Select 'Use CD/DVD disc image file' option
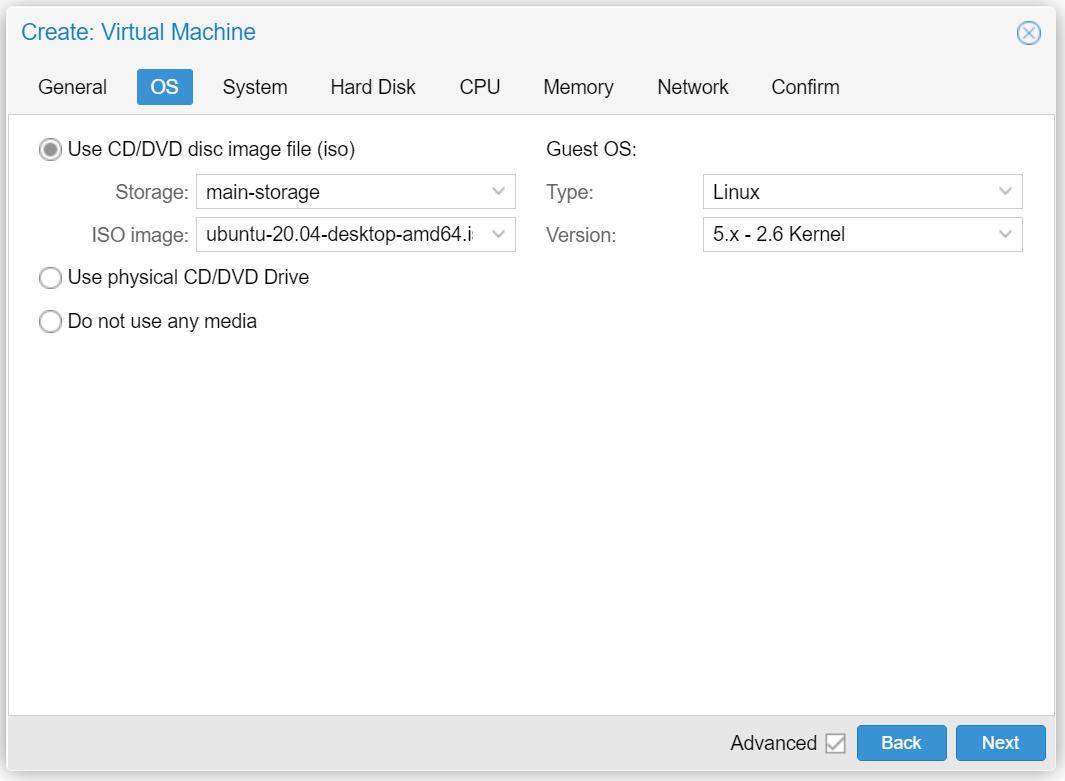This screenshot has width=1065, height=781. pos(50,150)
